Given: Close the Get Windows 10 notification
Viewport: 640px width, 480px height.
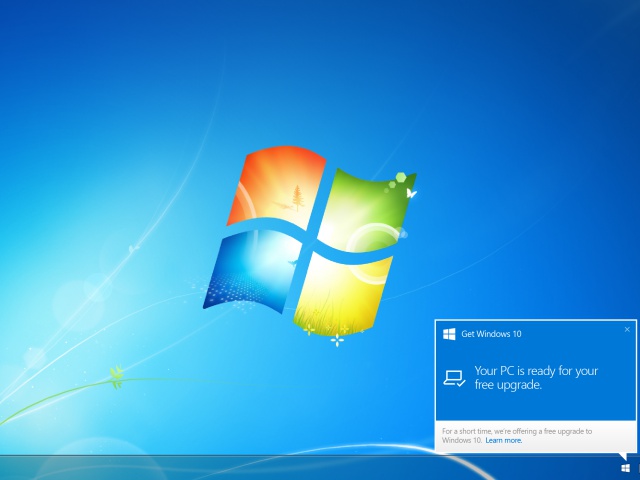Looking at the screenshot, I should coord(627,329).
